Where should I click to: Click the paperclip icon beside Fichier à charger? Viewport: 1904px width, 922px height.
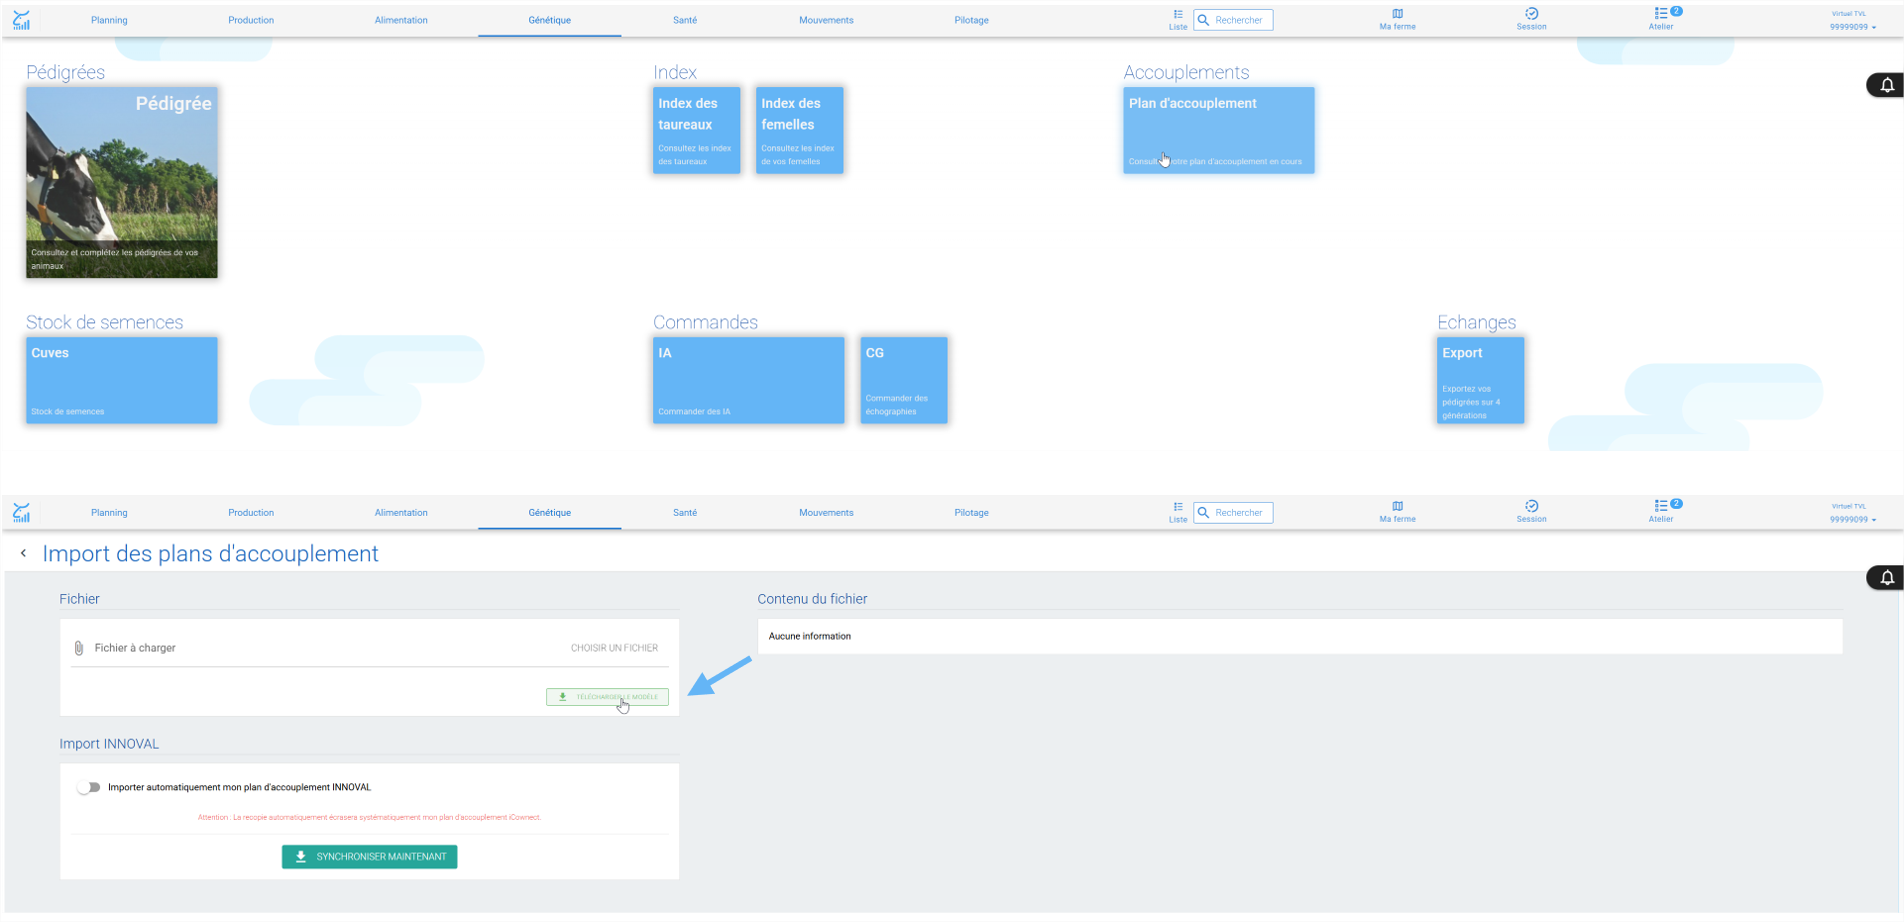coord(79,648)
